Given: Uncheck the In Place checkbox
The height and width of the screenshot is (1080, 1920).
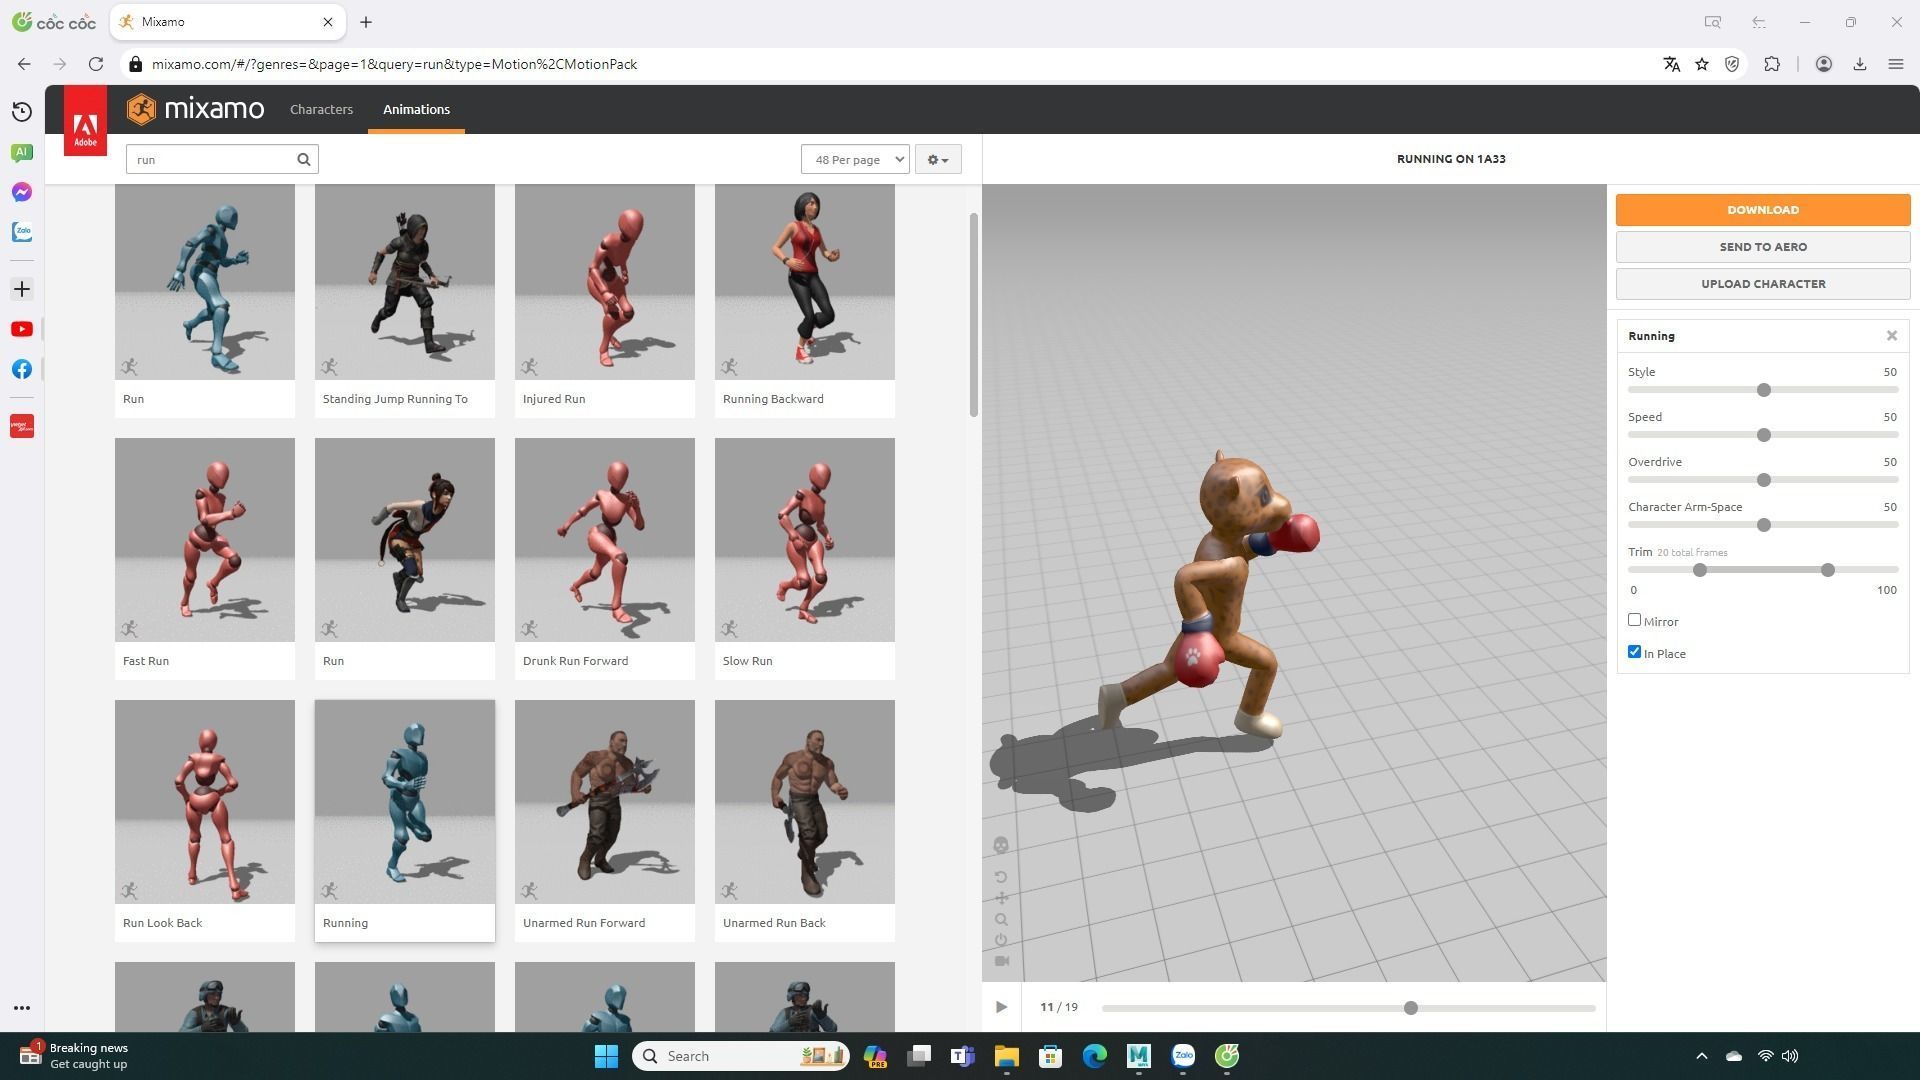Looking at the screenshot, I should pos(1634,652).
